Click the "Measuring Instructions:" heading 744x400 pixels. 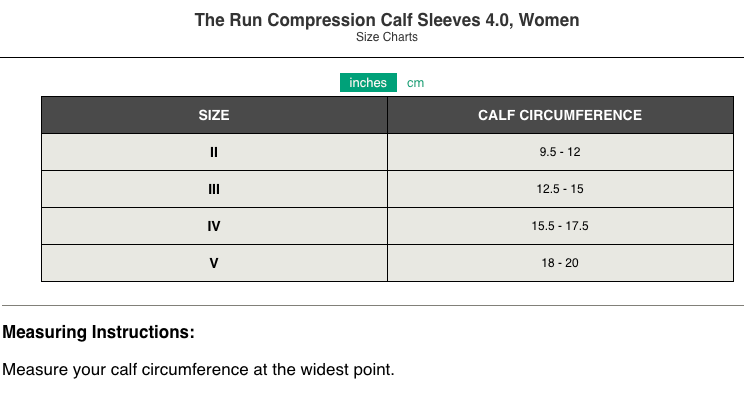(x=98, y=332)
